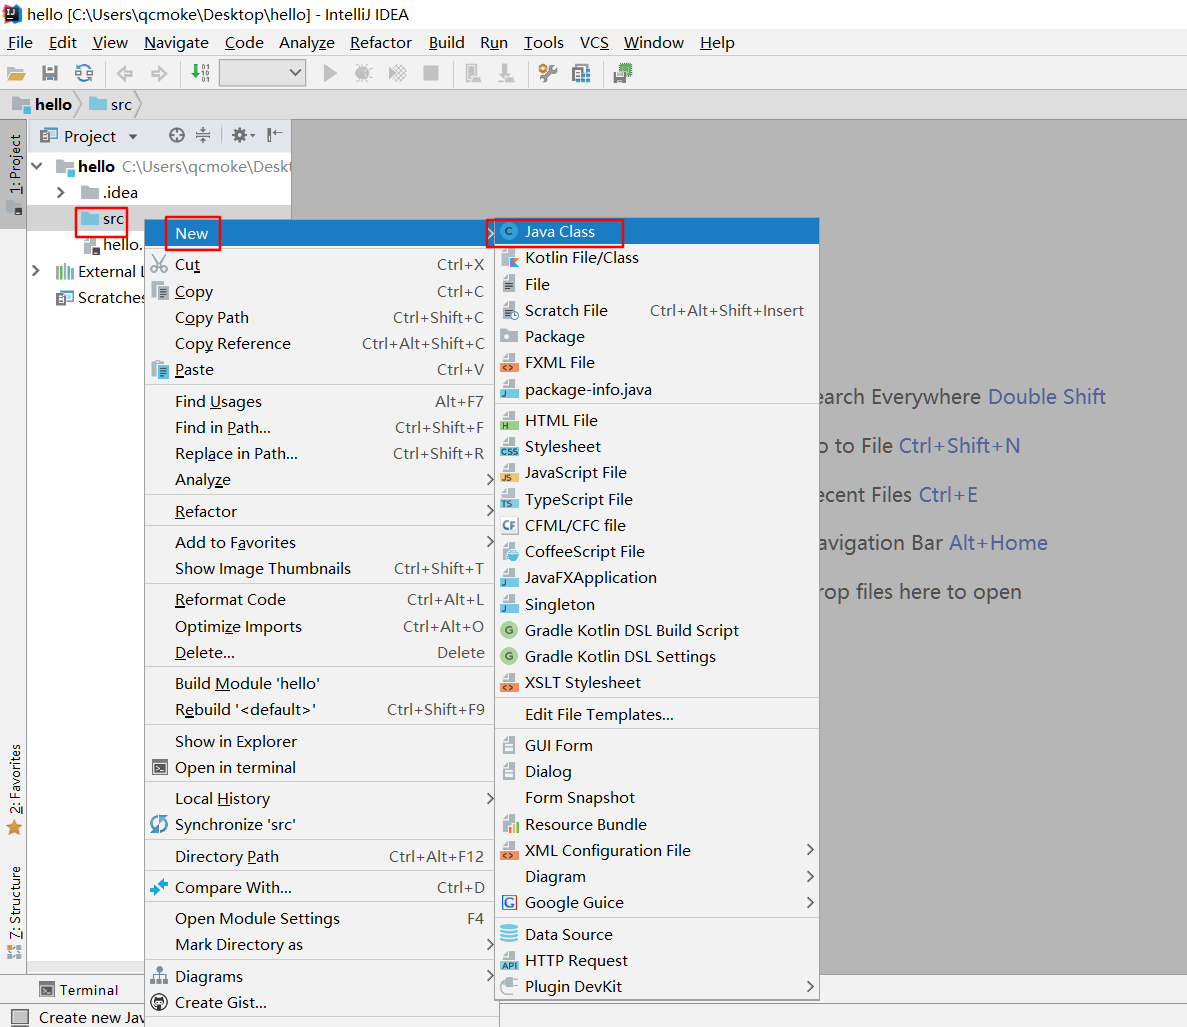Open the Z: Structure side tab
1187x1027 pixels.
[14, 911]
